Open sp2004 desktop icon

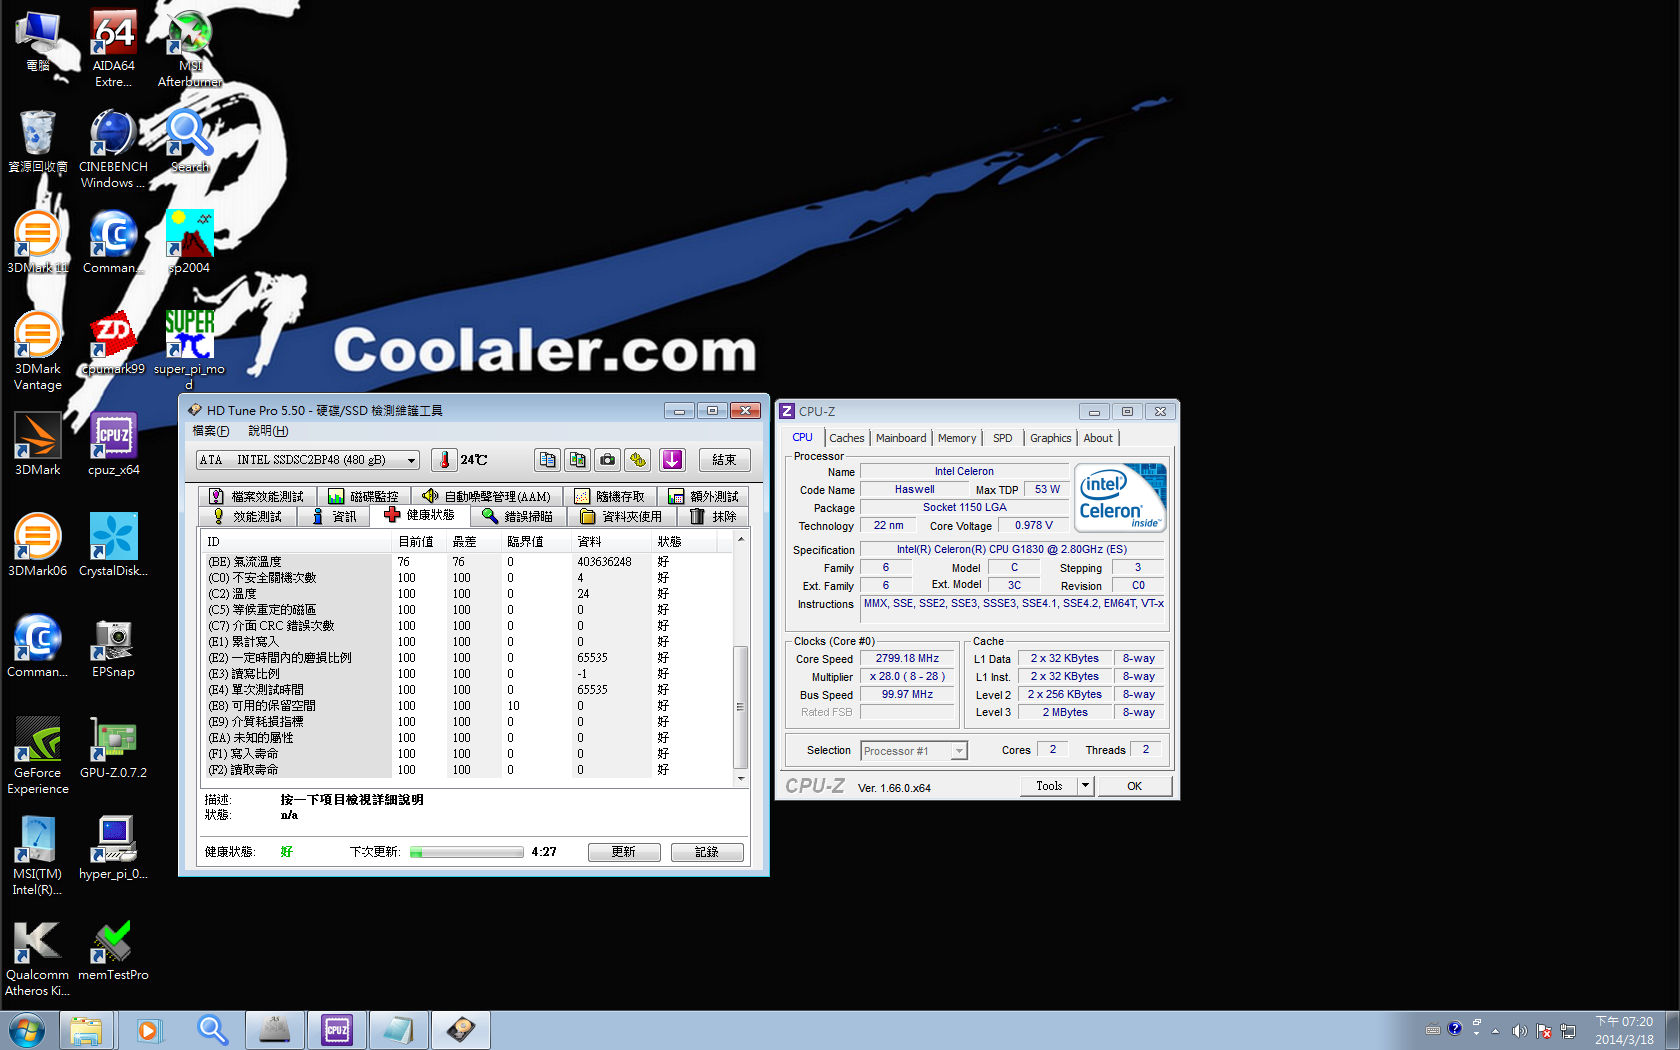coord(189,242)
